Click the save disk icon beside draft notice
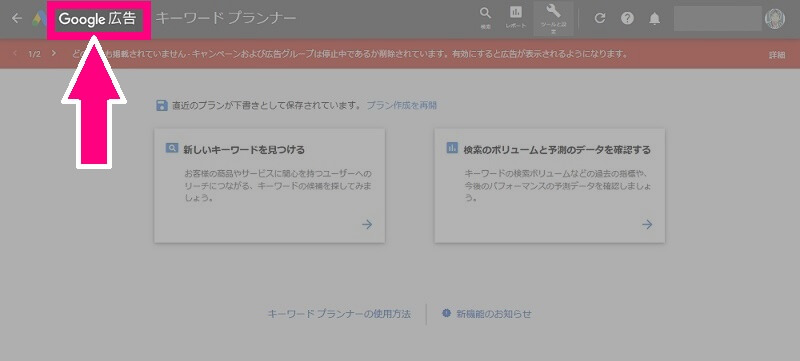Screen dimensions: 800x361 point(161,106)
